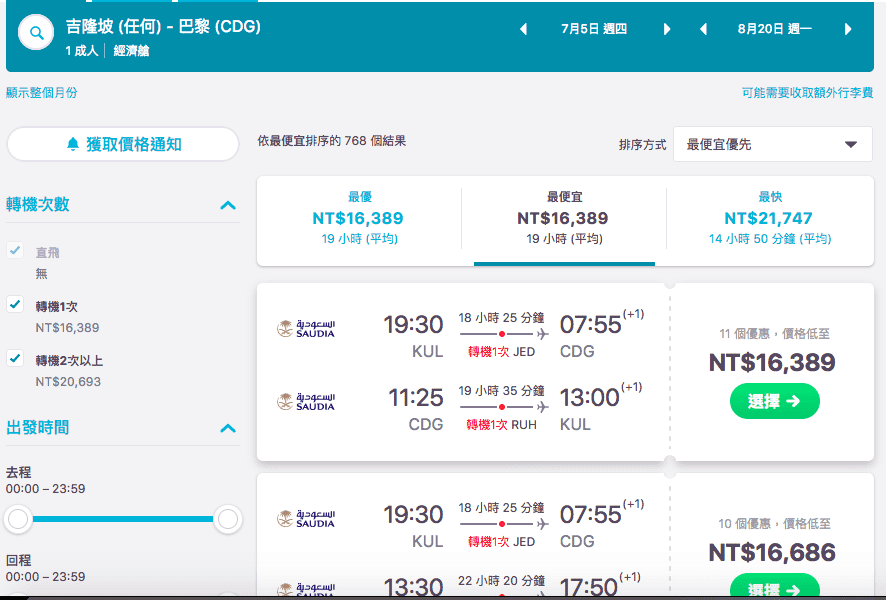Collapse the 出發時間 section

point(228,428)
